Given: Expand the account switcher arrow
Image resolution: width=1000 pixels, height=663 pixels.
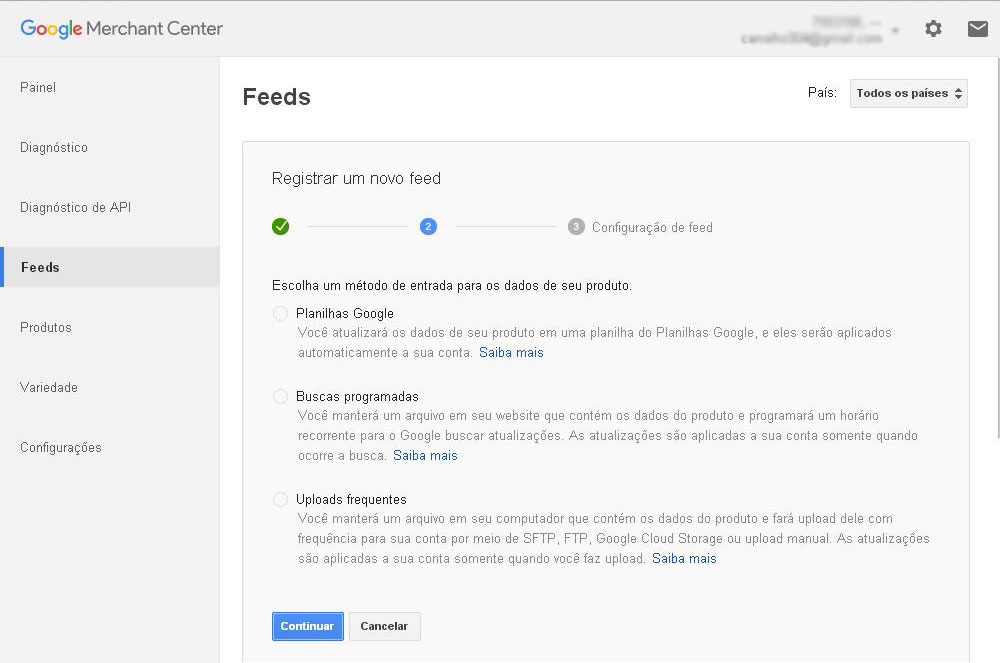Looking at the screenshot, I should 895,30.
